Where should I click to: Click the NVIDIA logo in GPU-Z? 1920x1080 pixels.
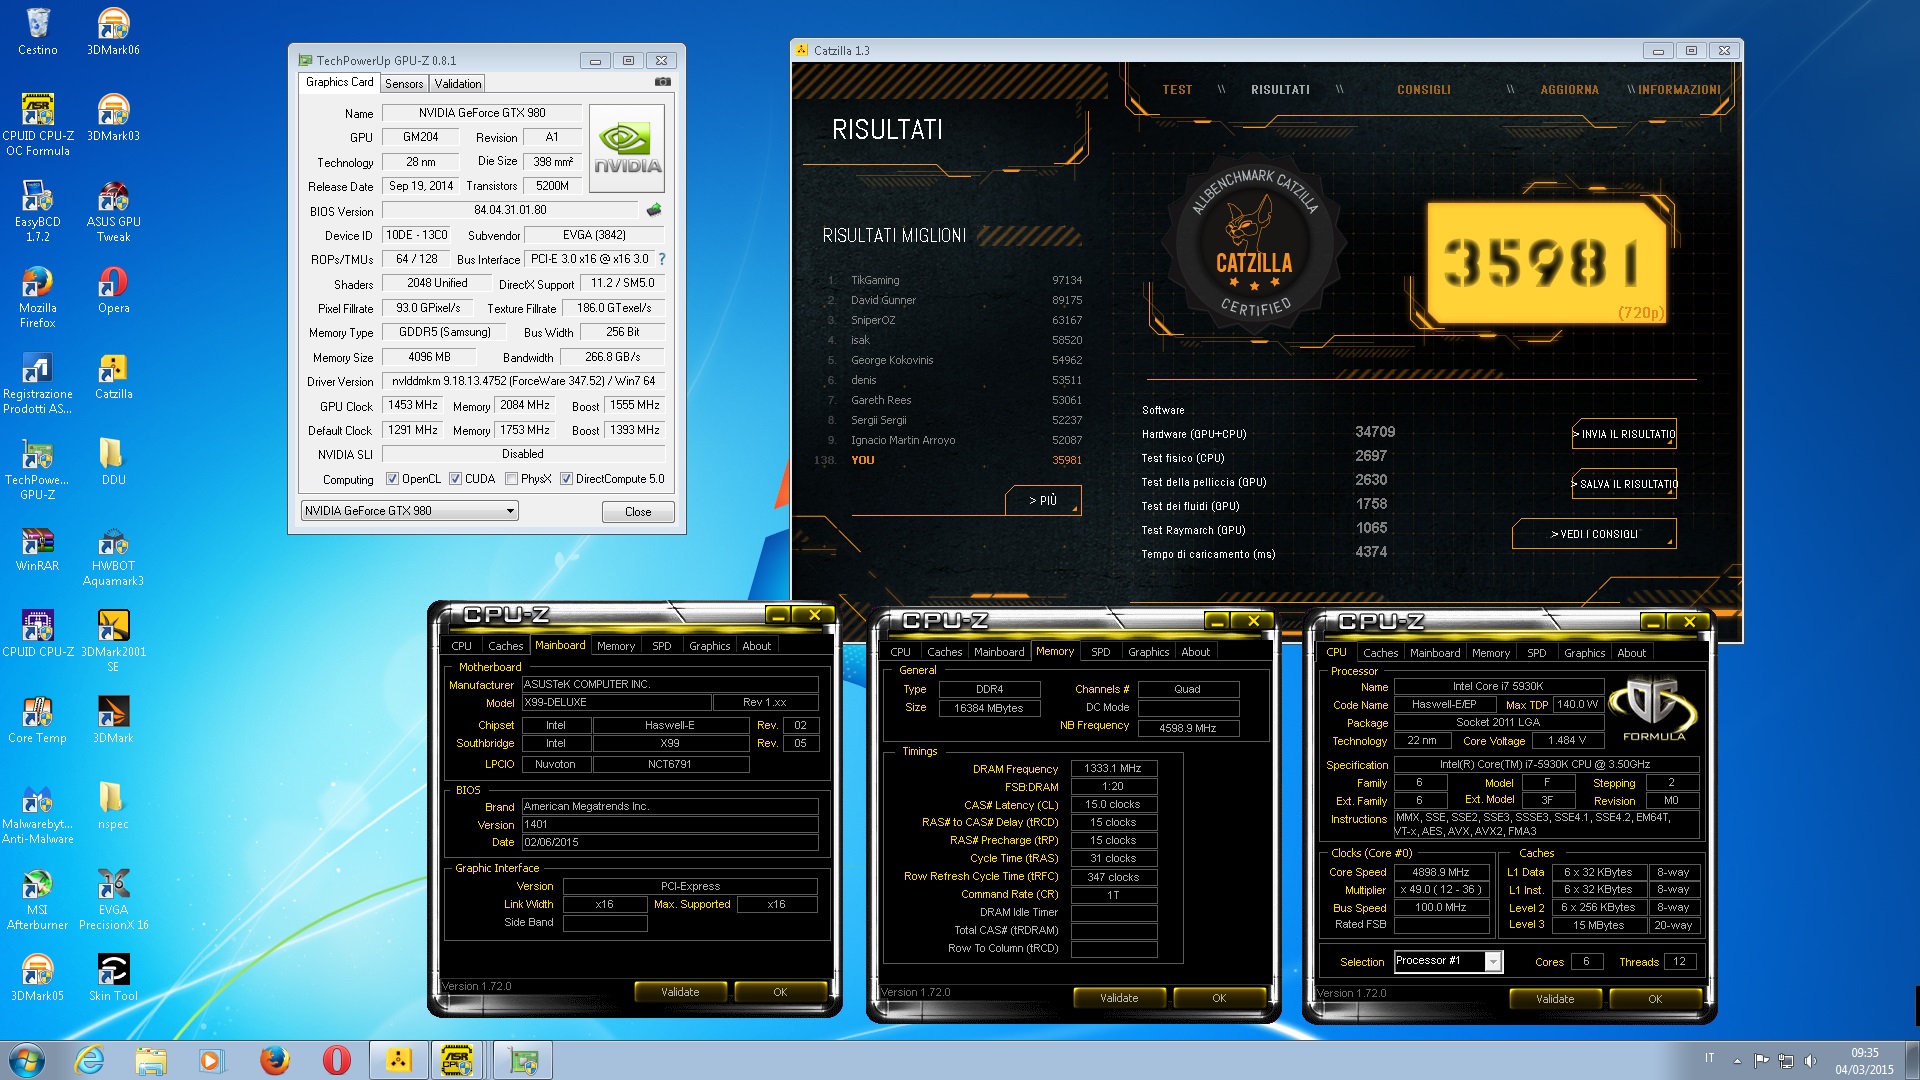click(x=627, y=149)
